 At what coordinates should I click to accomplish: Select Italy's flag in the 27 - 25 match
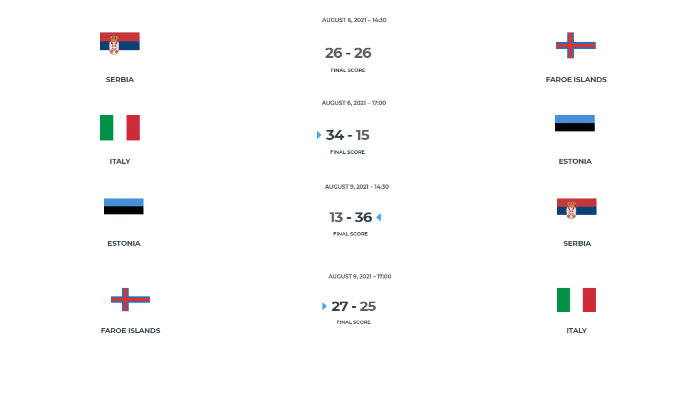576,300
